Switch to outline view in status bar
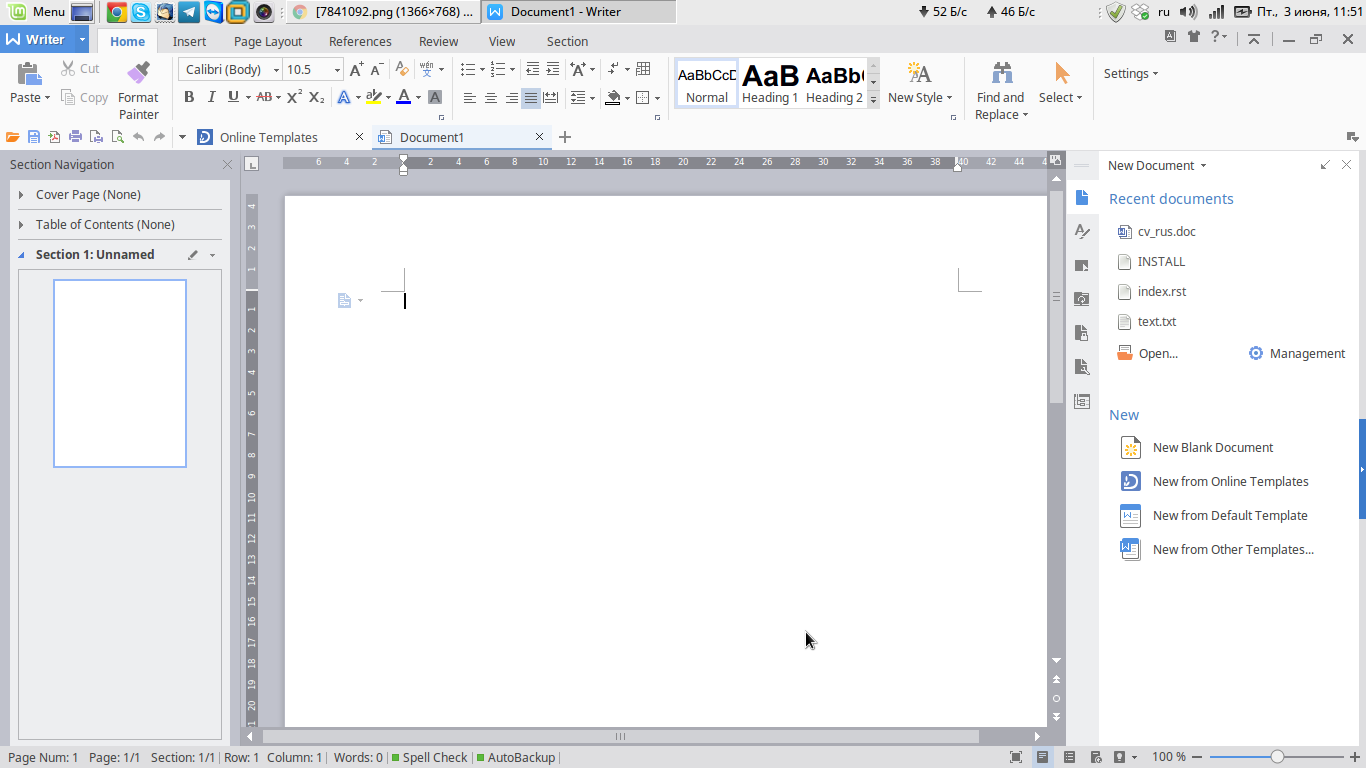The image size is (1366, 768). (1069, 757)
